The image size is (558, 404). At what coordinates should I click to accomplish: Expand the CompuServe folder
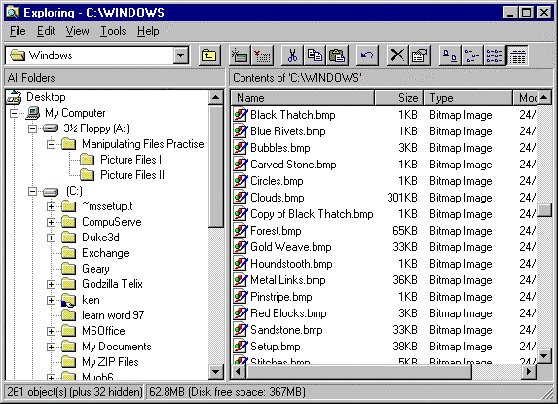click(51, 222)
